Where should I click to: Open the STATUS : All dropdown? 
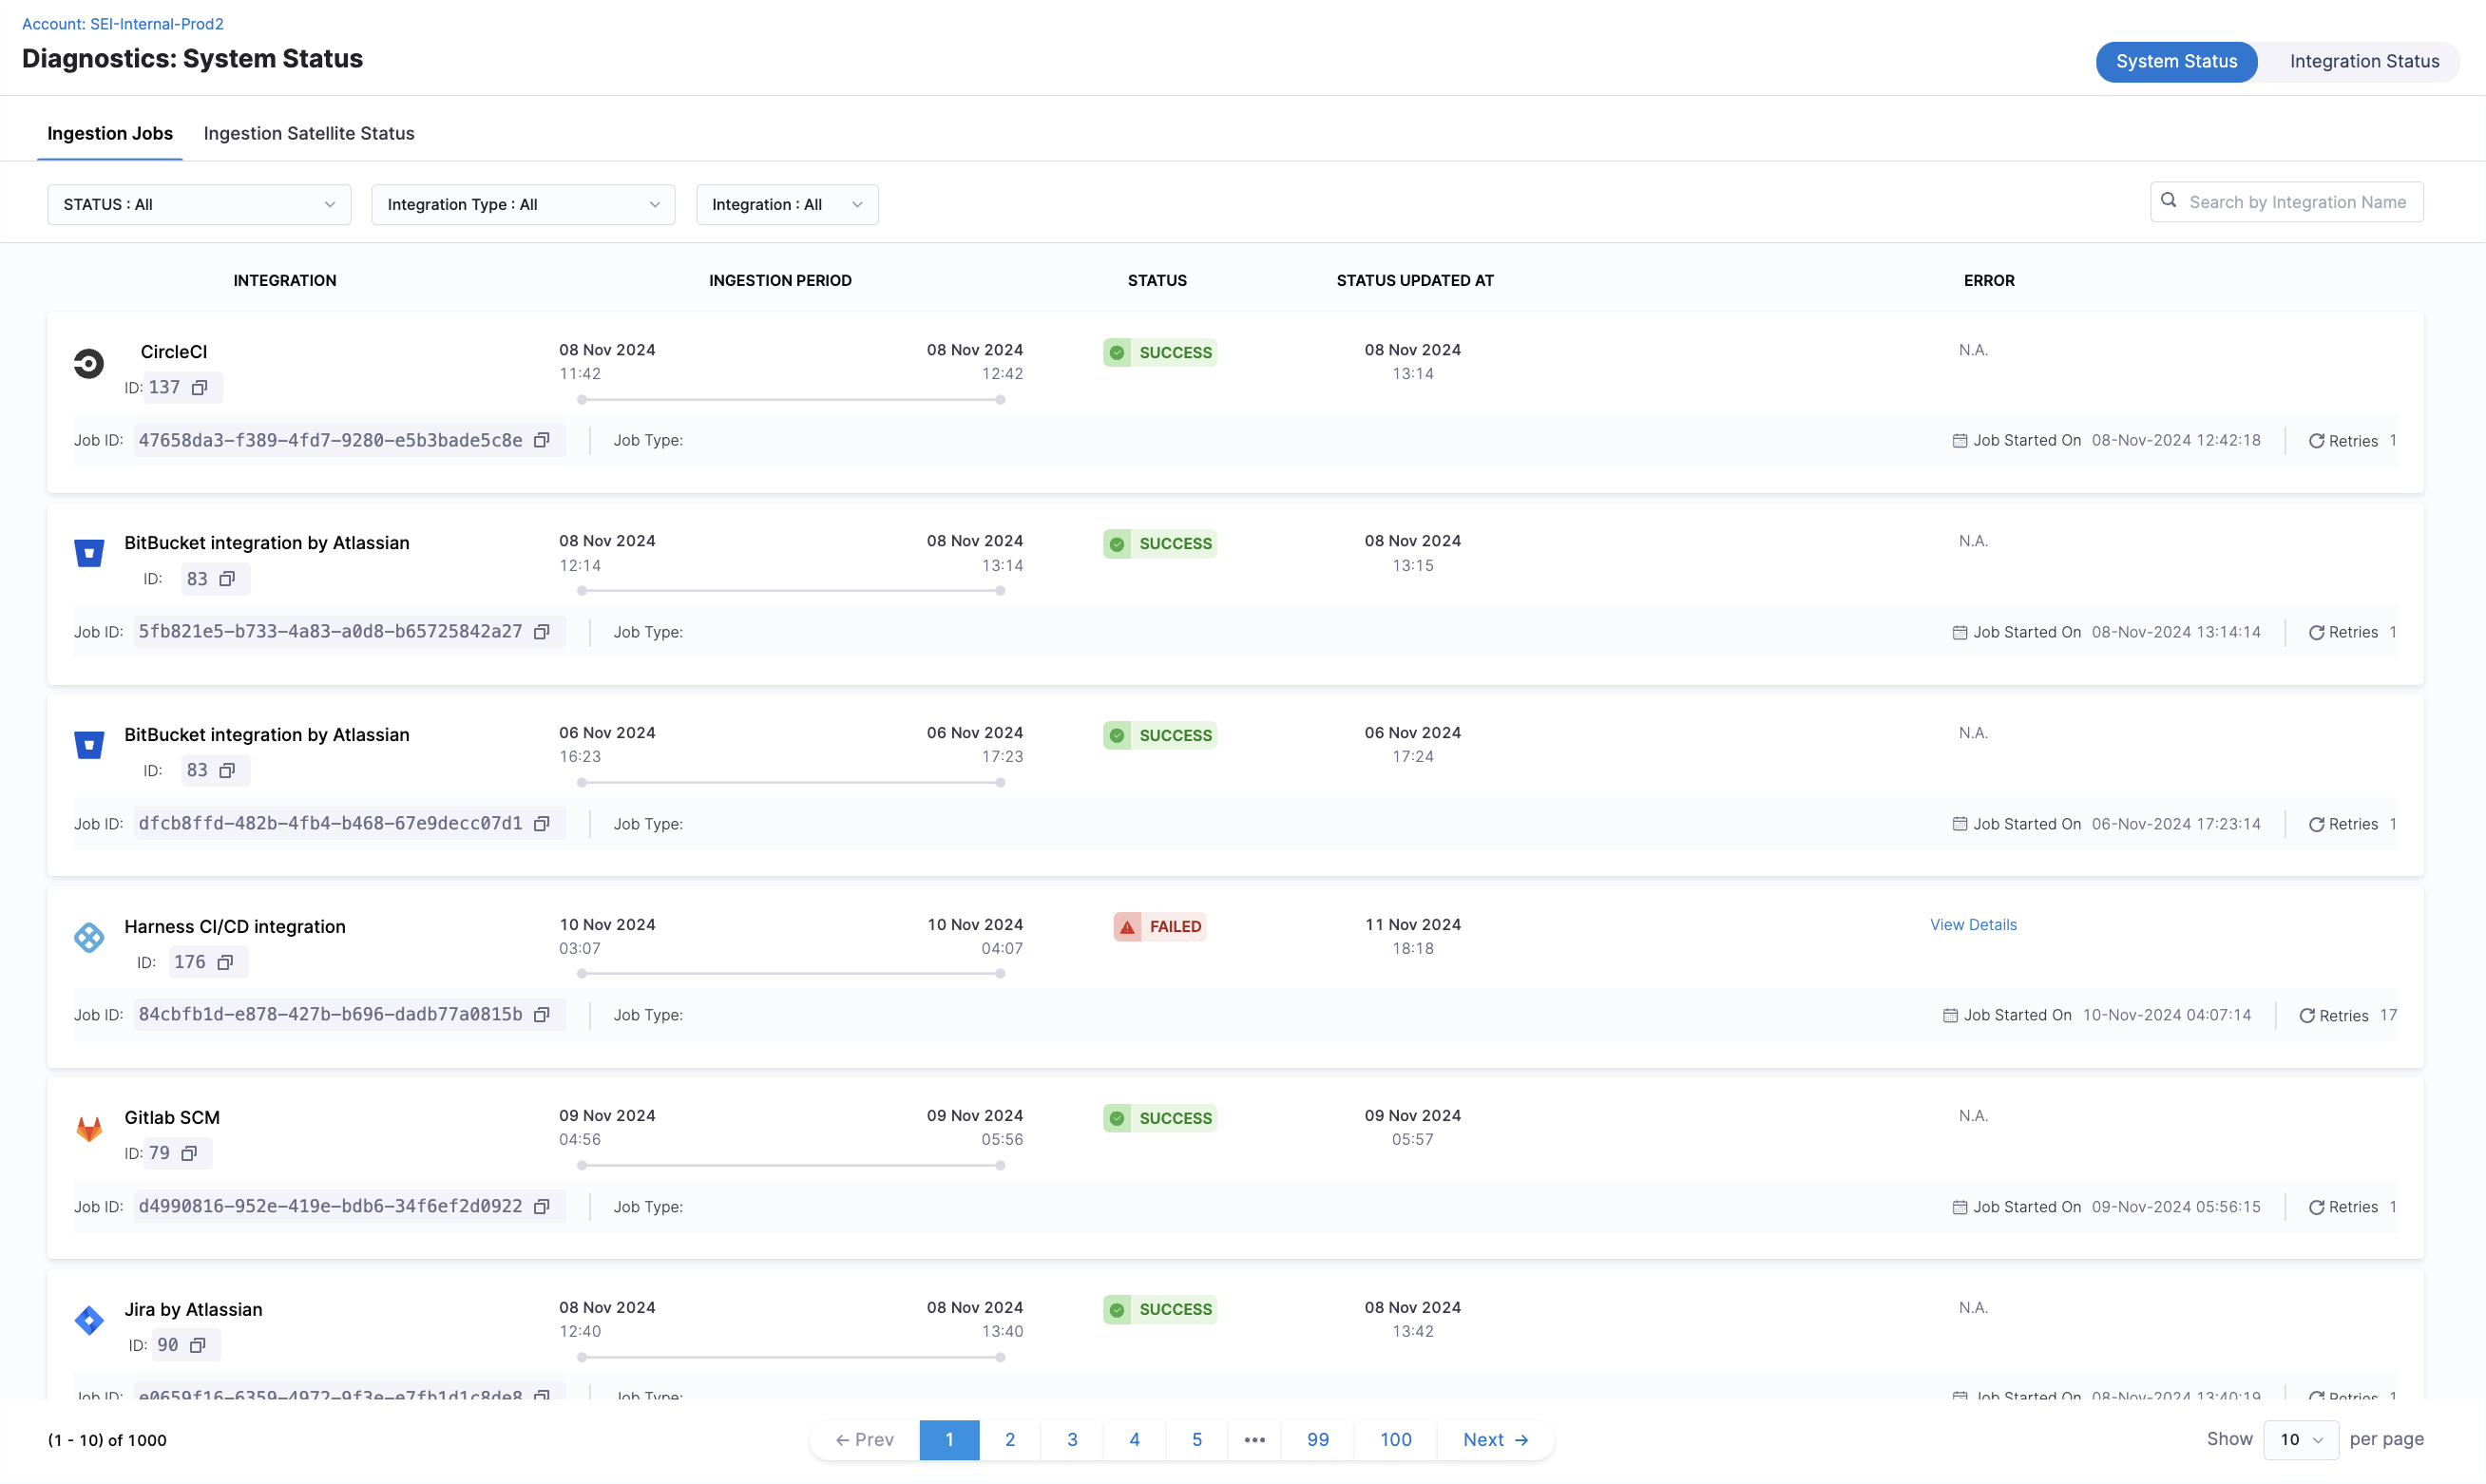pyautogui.click(x=199, y=205)
